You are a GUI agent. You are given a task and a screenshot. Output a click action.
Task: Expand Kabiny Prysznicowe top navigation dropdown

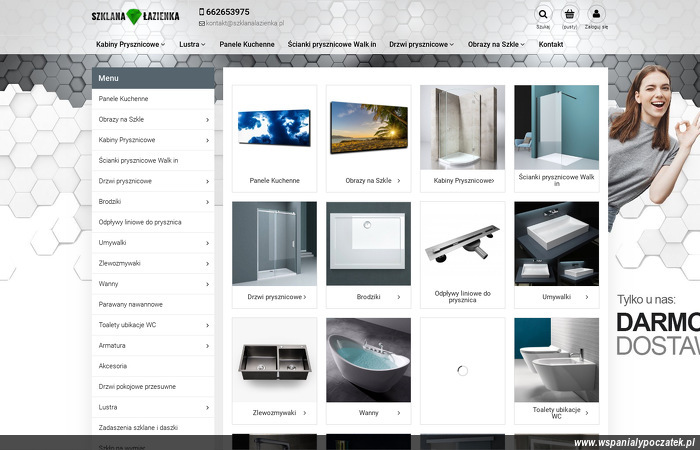click(130, 44)
